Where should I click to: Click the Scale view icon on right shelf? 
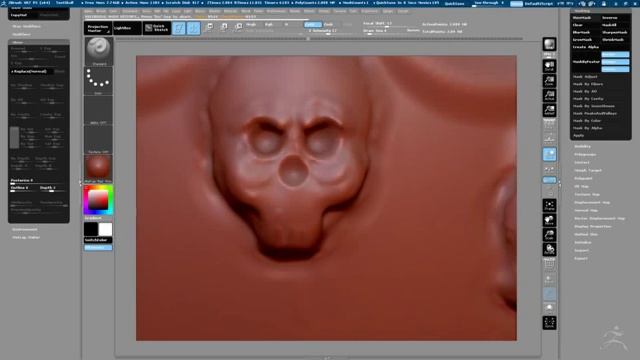549,235
